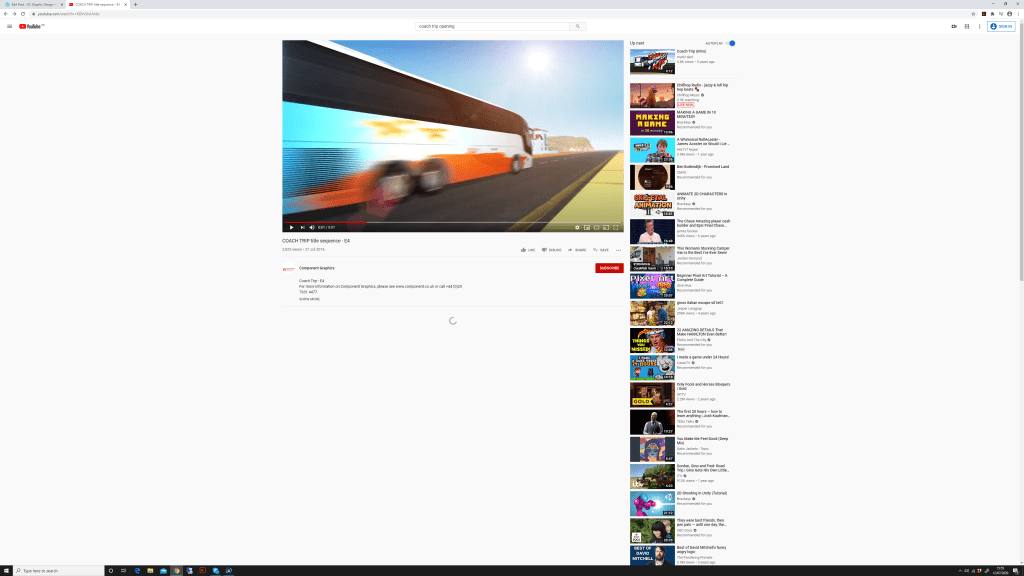Subscribe to Component Graphics channel

point(608,268)
